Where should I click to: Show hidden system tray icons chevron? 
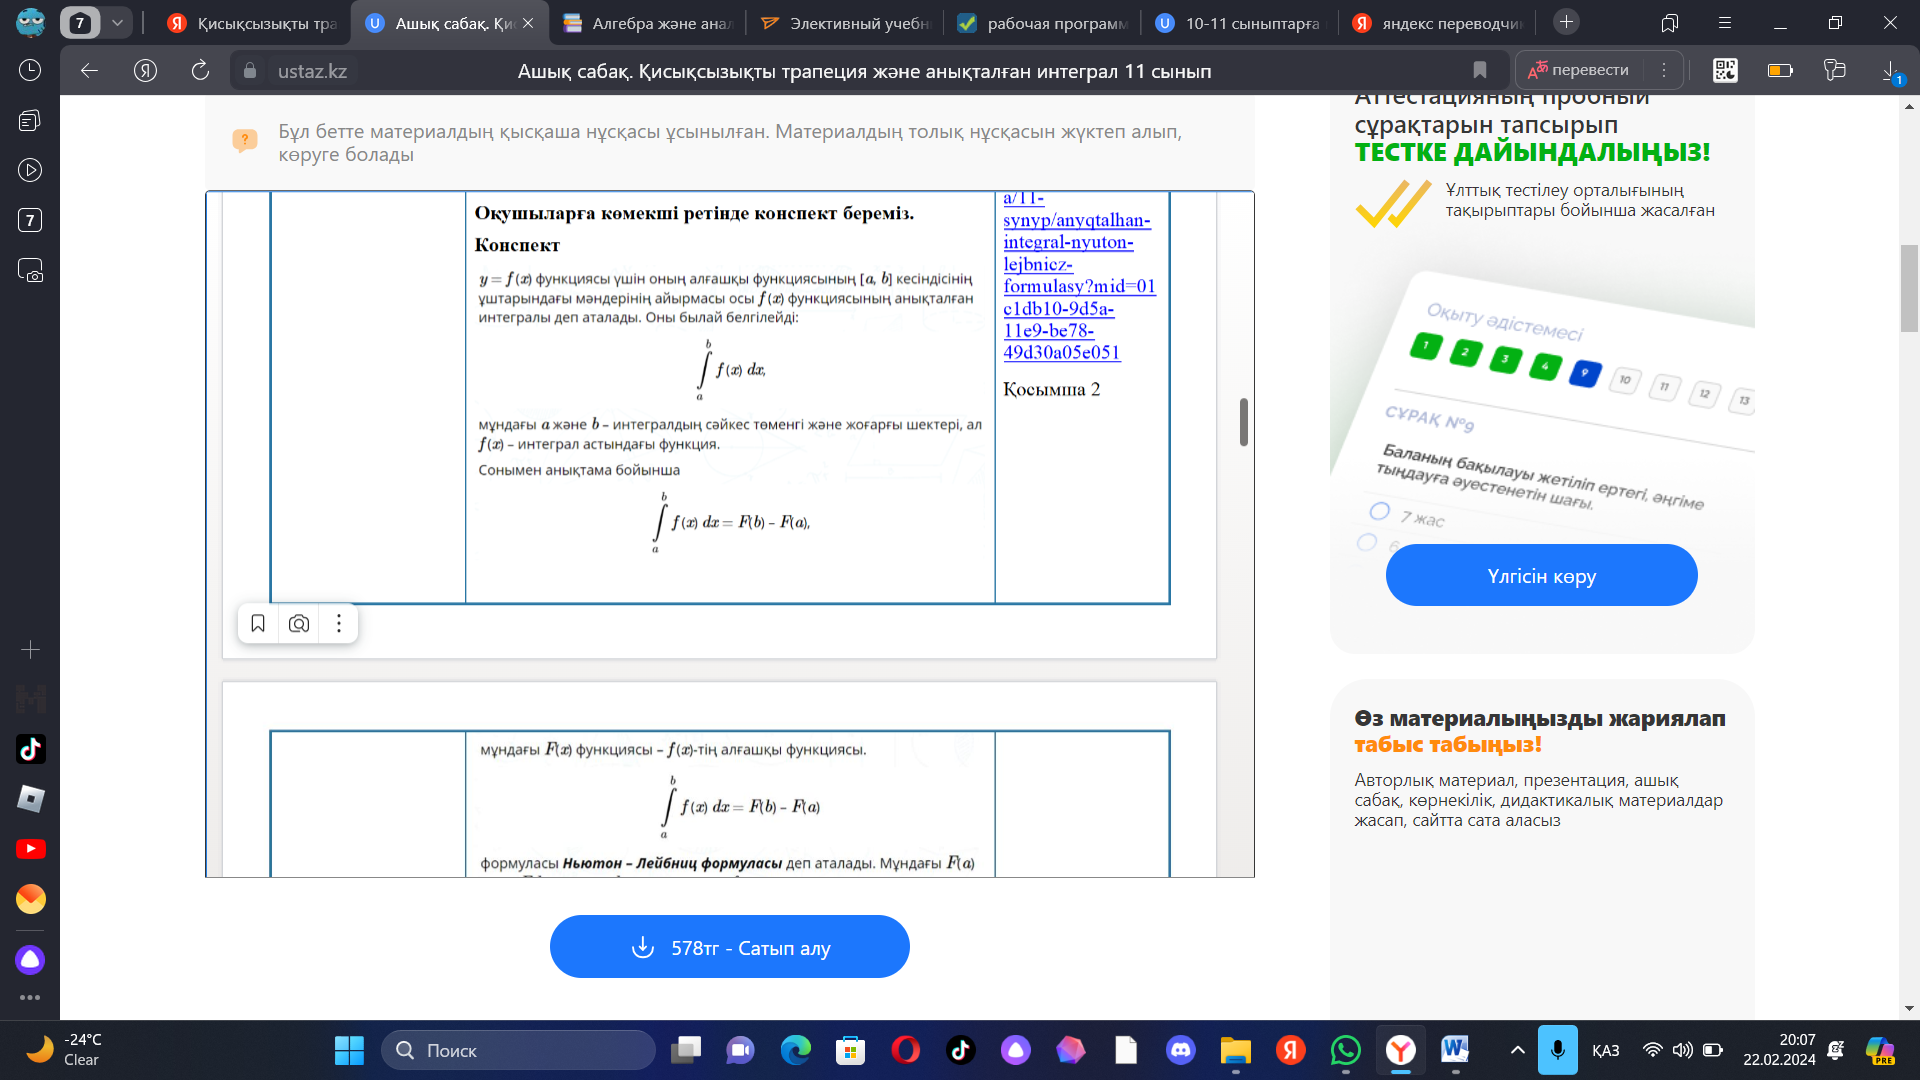click(x=1517, y=1050)
